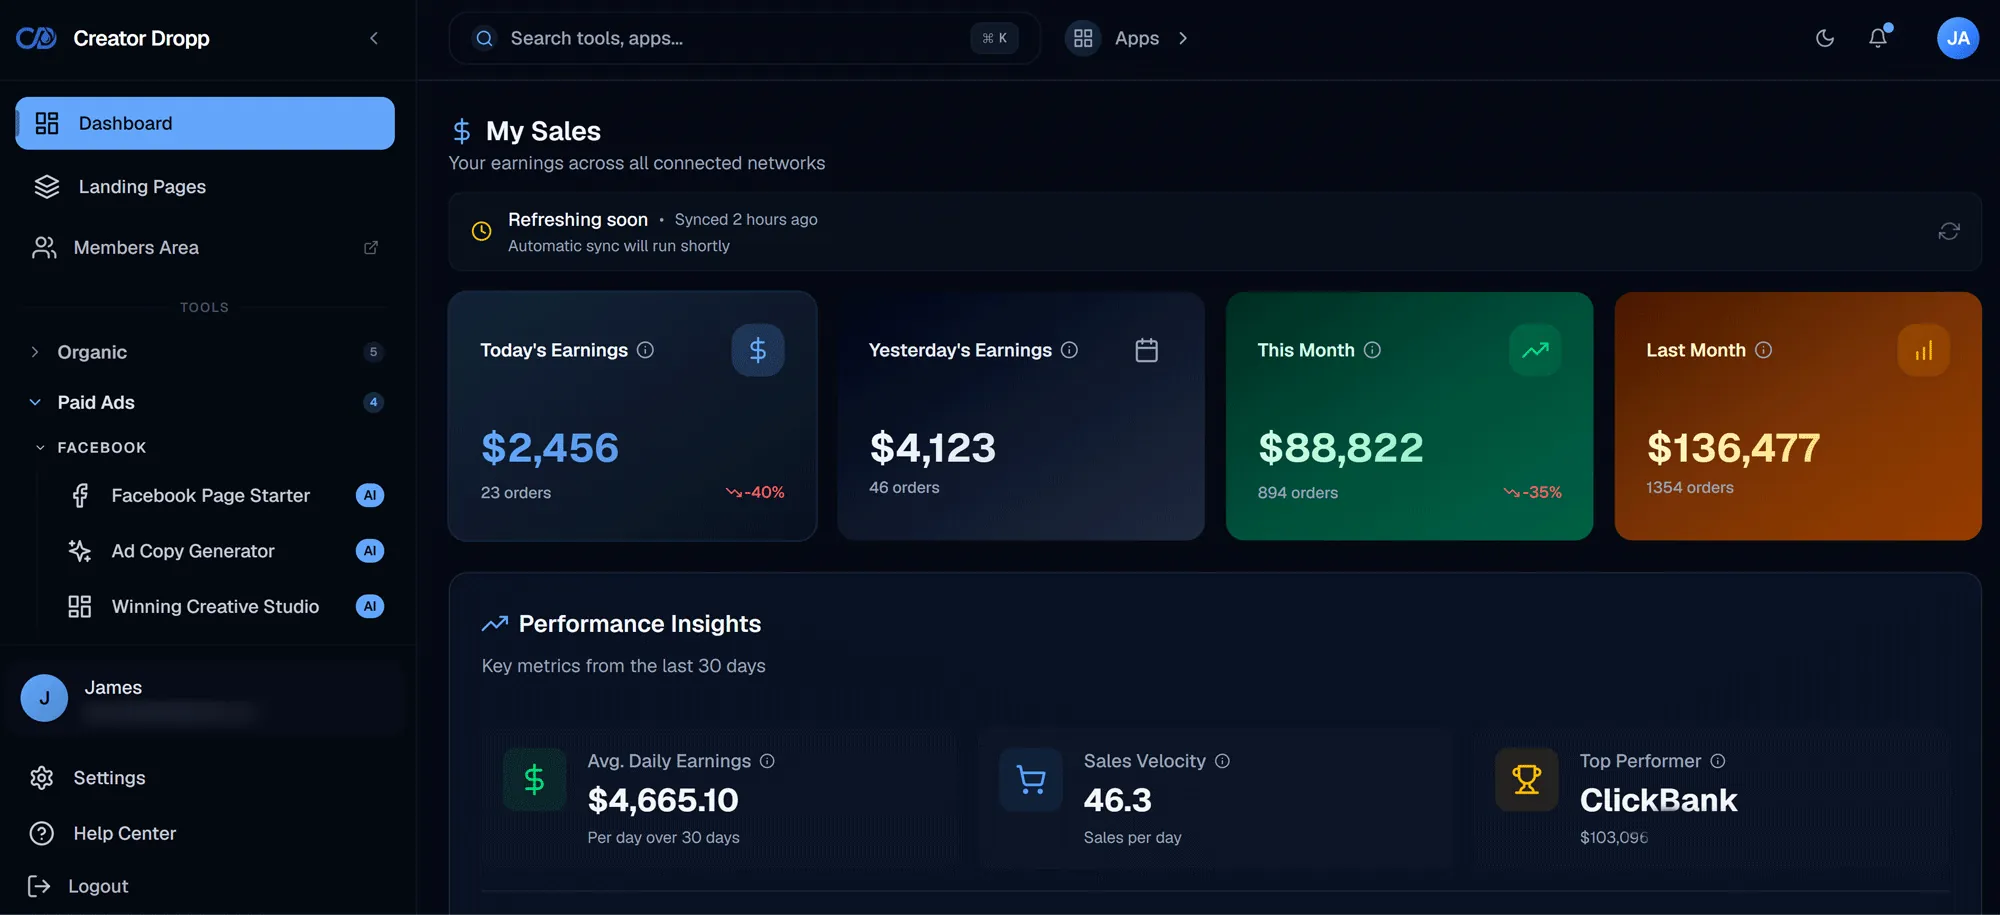The width and height of the screenshot is (2000, 915).
Task: Collapse the Paid Ads section
Action: click(x=205, y=402)
